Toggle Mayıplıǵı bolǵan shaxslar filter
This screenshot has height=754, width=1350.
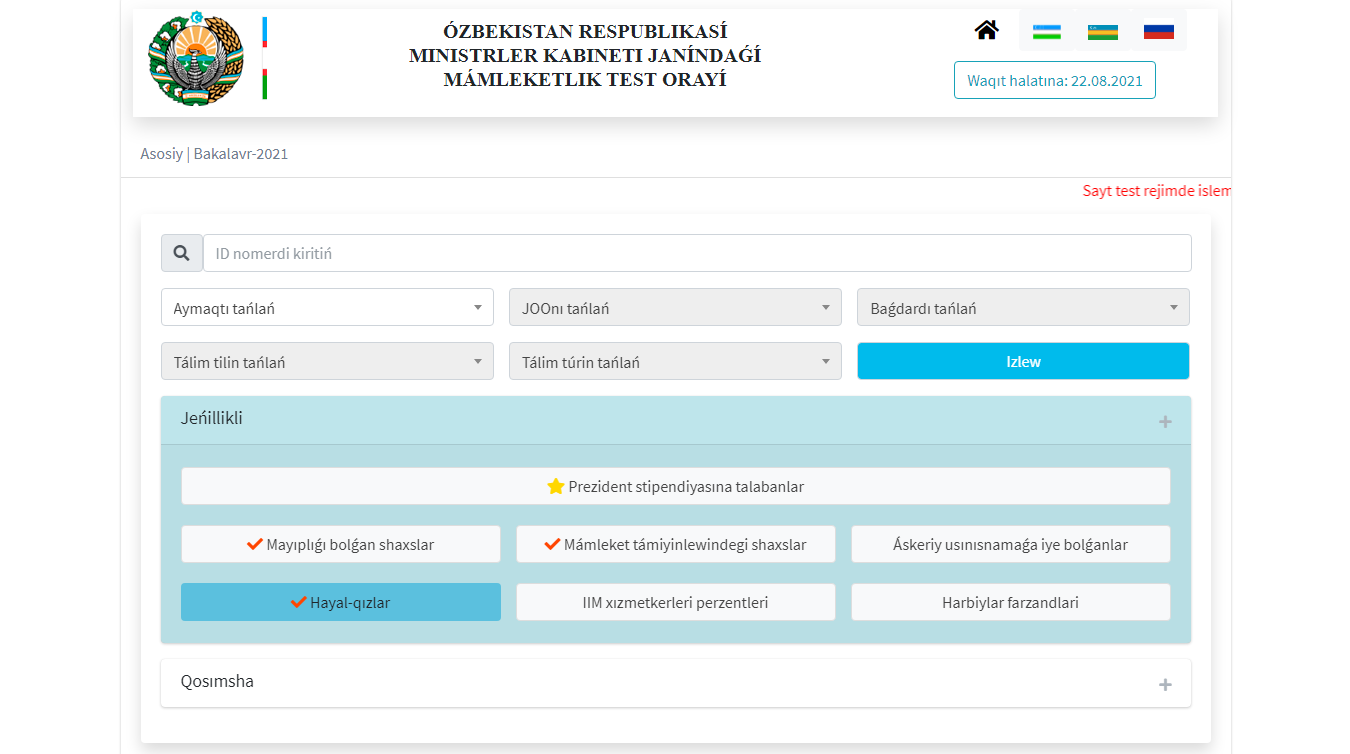[340, 544]
